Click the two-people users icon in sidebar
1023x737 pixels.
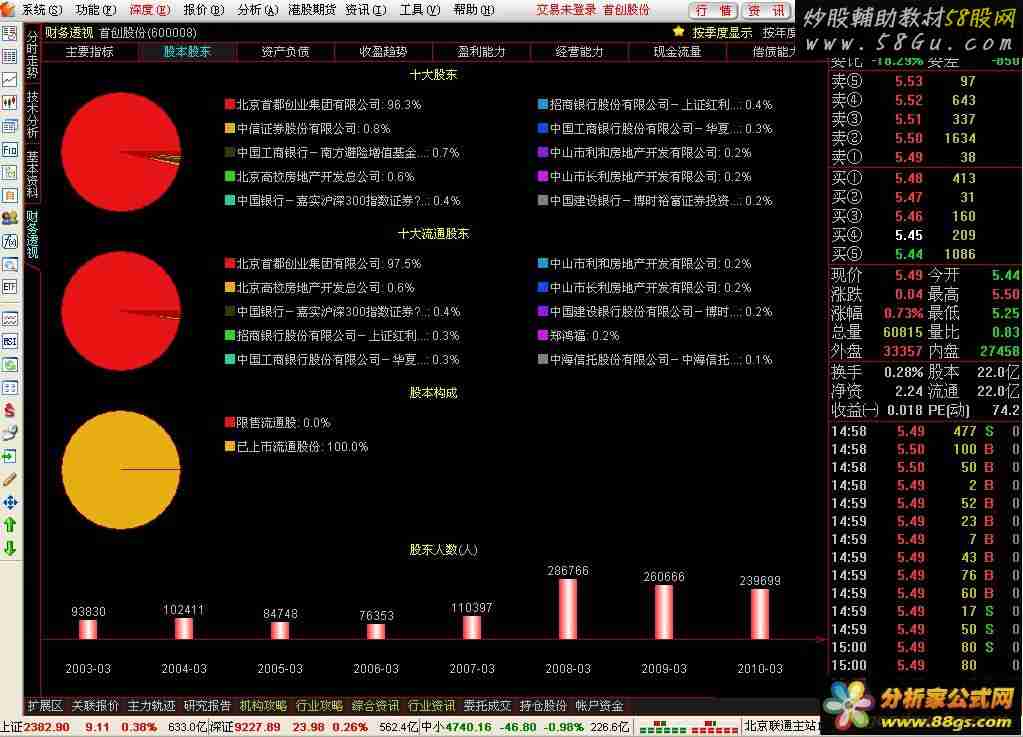coord(10,218)
